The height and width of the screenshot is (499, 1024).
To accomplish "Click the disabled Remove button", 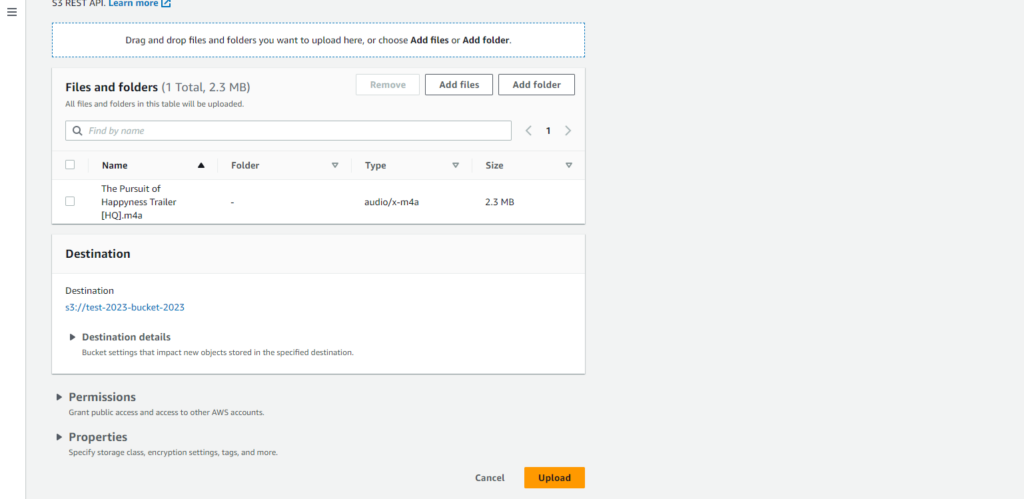I will point(388,85).
